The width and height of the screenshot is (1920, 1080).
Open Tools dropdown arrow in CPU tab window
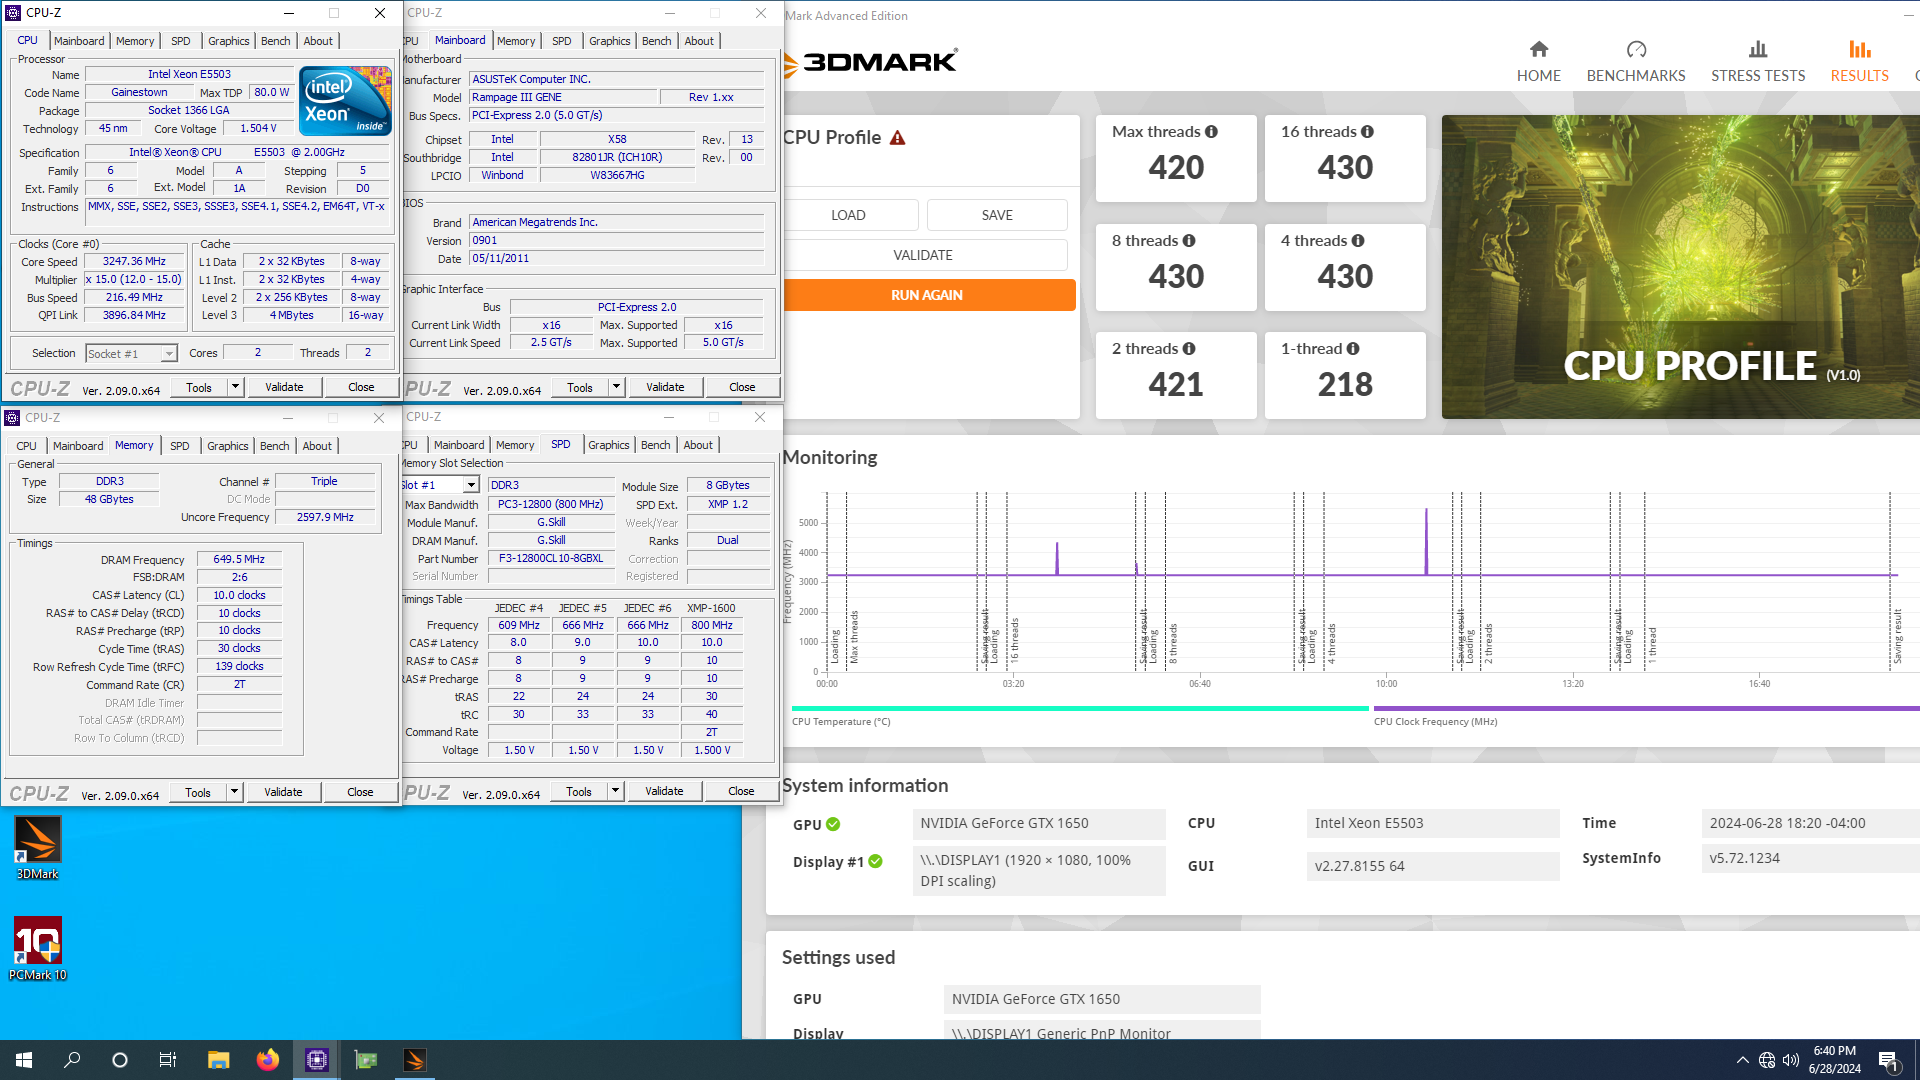pyautogui.click(x=235, y=387)
